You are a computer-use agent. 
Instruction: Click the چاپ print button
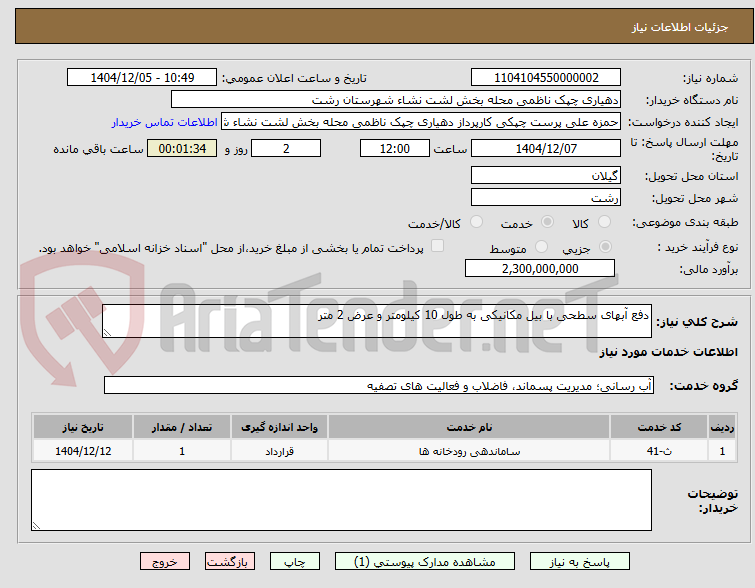[295, 562]
